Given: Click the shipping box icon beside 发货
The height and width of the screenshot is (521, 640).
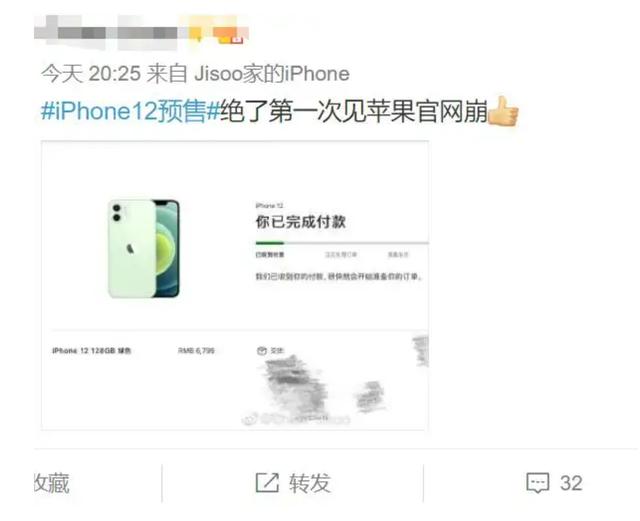Looking at the screenshot, I should point(262,350).
